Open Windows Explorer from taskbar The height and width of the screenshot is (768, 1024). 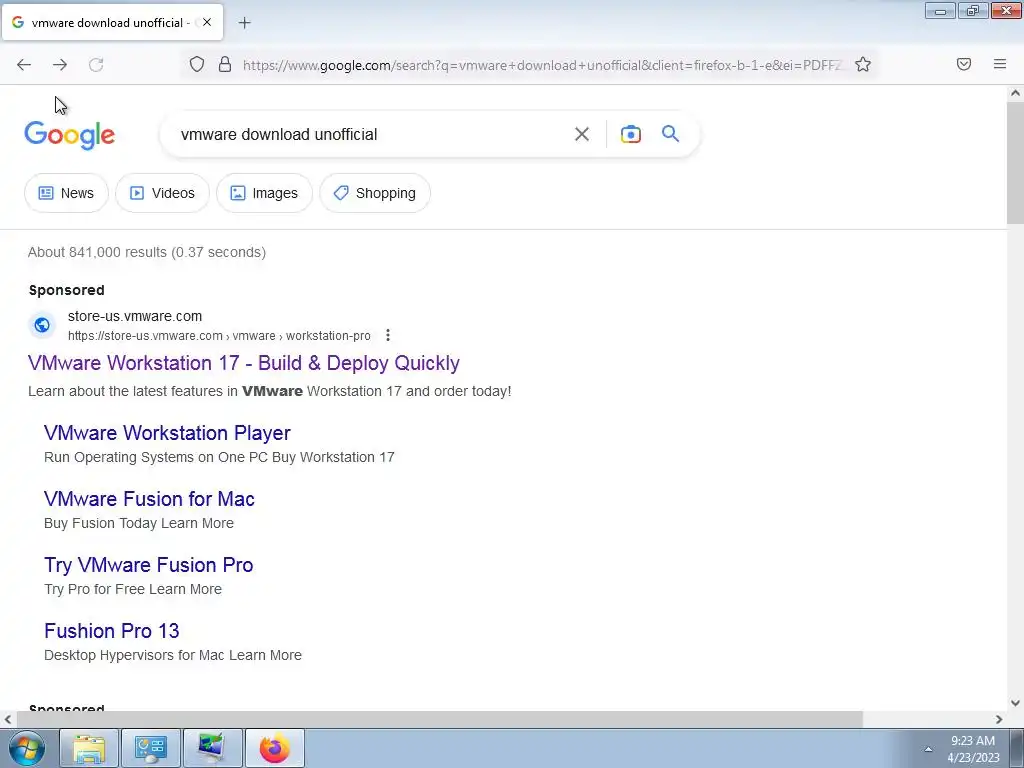point(89,748)
